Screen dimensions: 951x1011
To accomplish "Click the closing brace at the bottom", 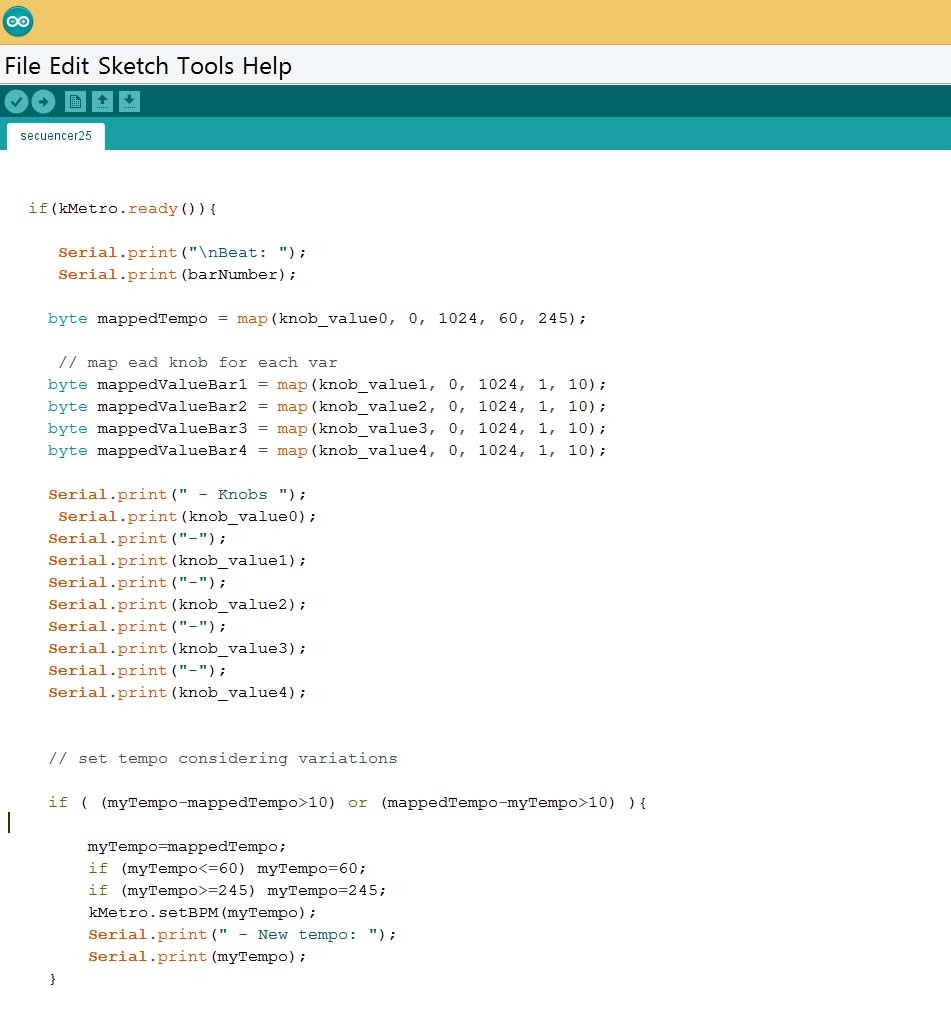I will click(x=52, y=978).
